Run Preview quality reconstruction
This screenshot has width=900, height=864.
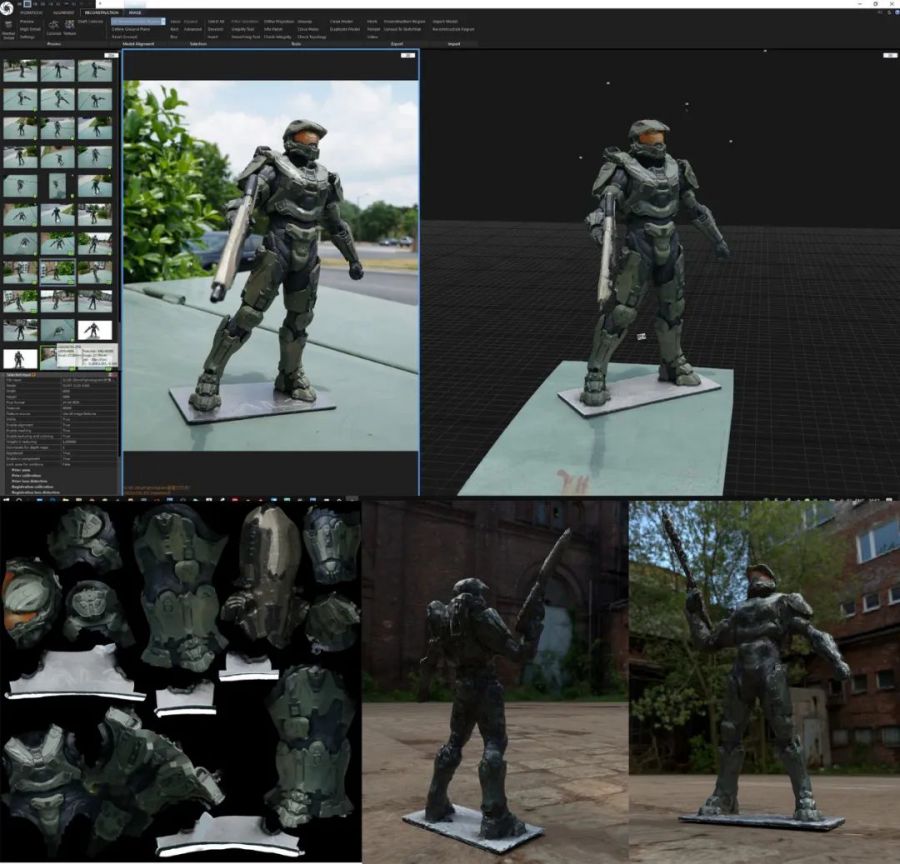click(x=27, y=22)
